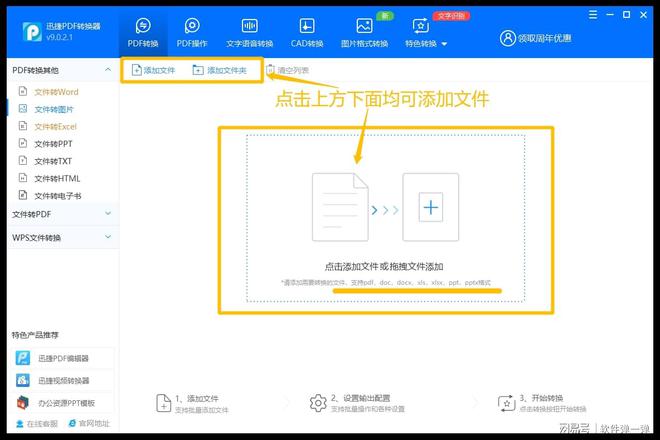Click the 文件转PPT file icon
This screenshot has height=440, width=660.
tap(23, 143)
